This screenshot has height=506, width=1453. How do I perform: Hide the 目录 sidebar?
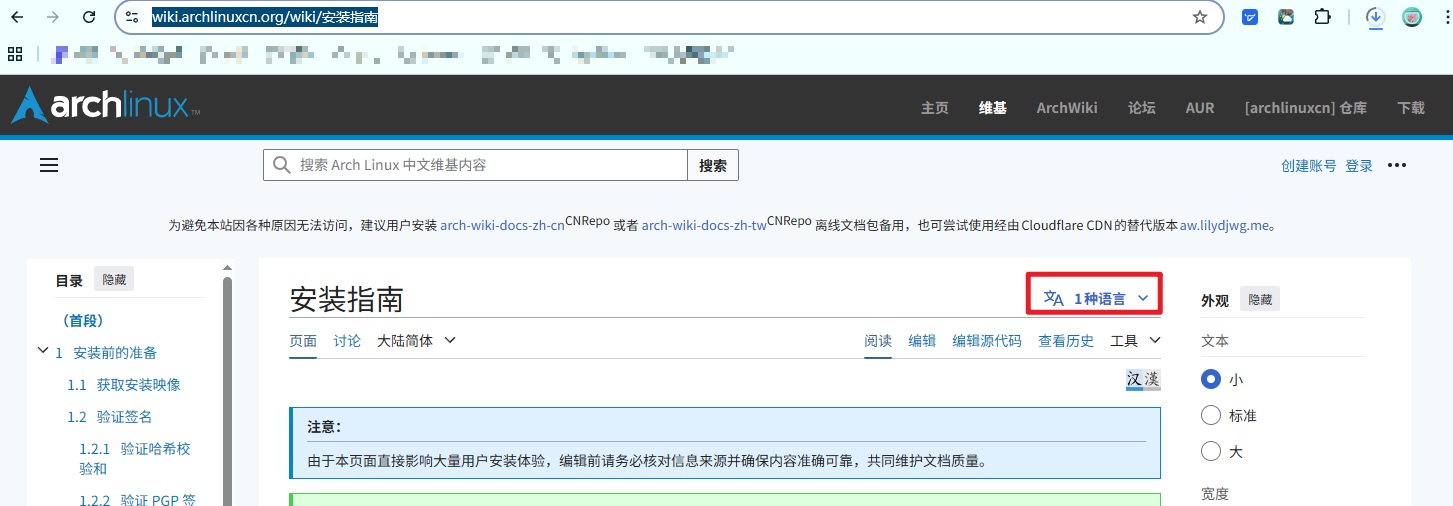point(114,280)
